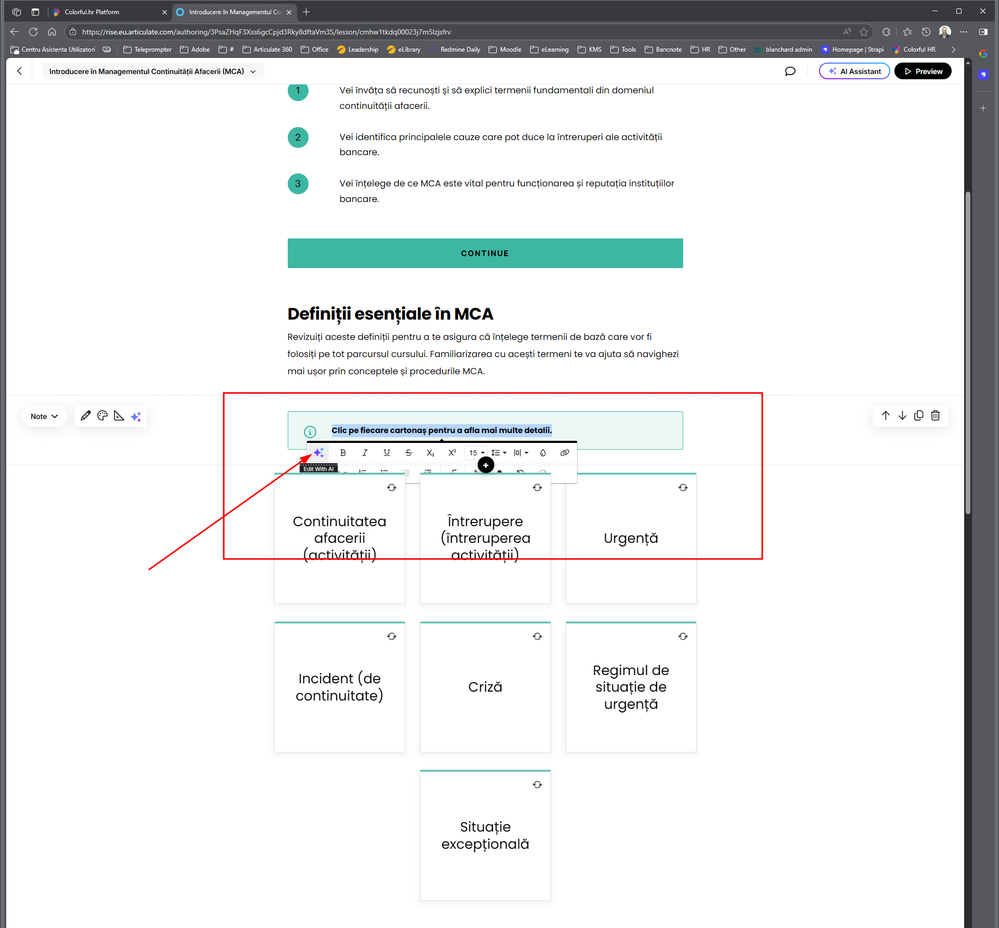Show more bookmarks with the overflow chevron
Viewport: 999px width, 928px height.
[953, 50]
